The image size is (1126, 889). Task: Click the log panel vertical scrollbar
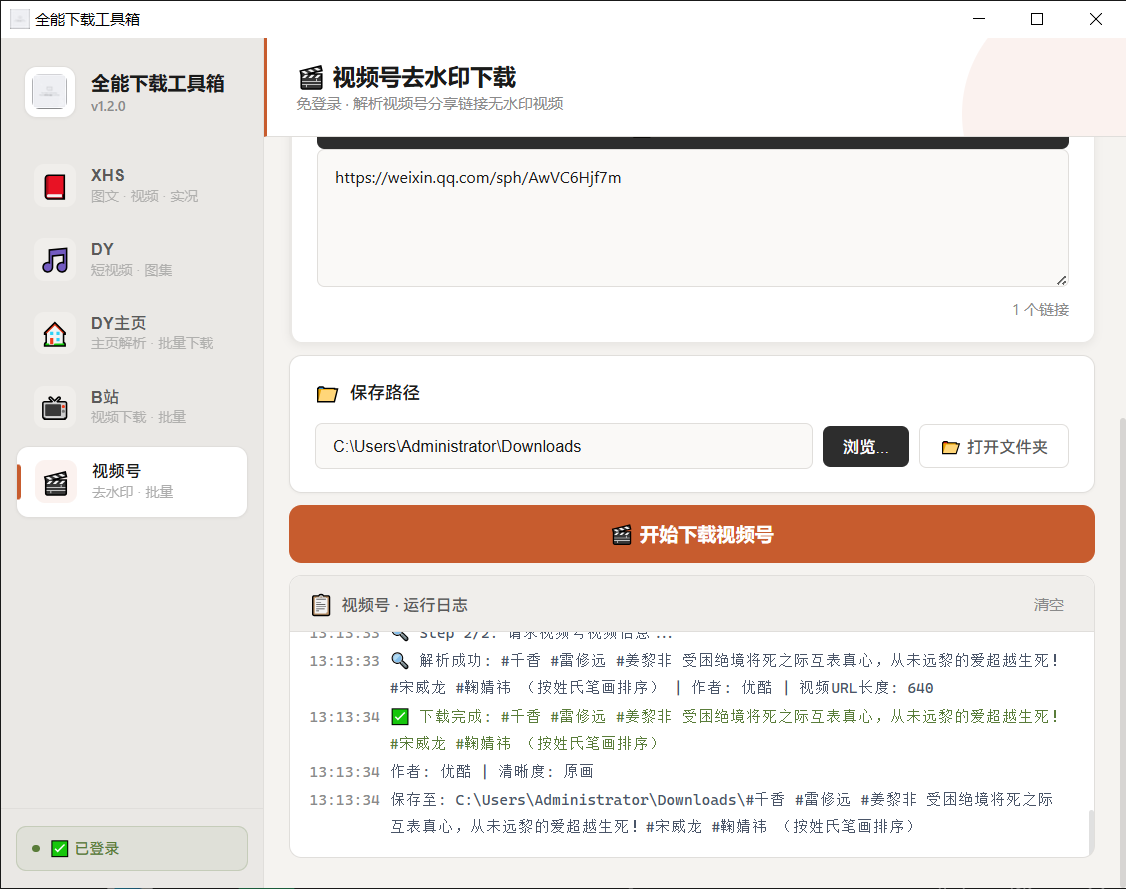pyautogui.click(x=1091, y=832)
